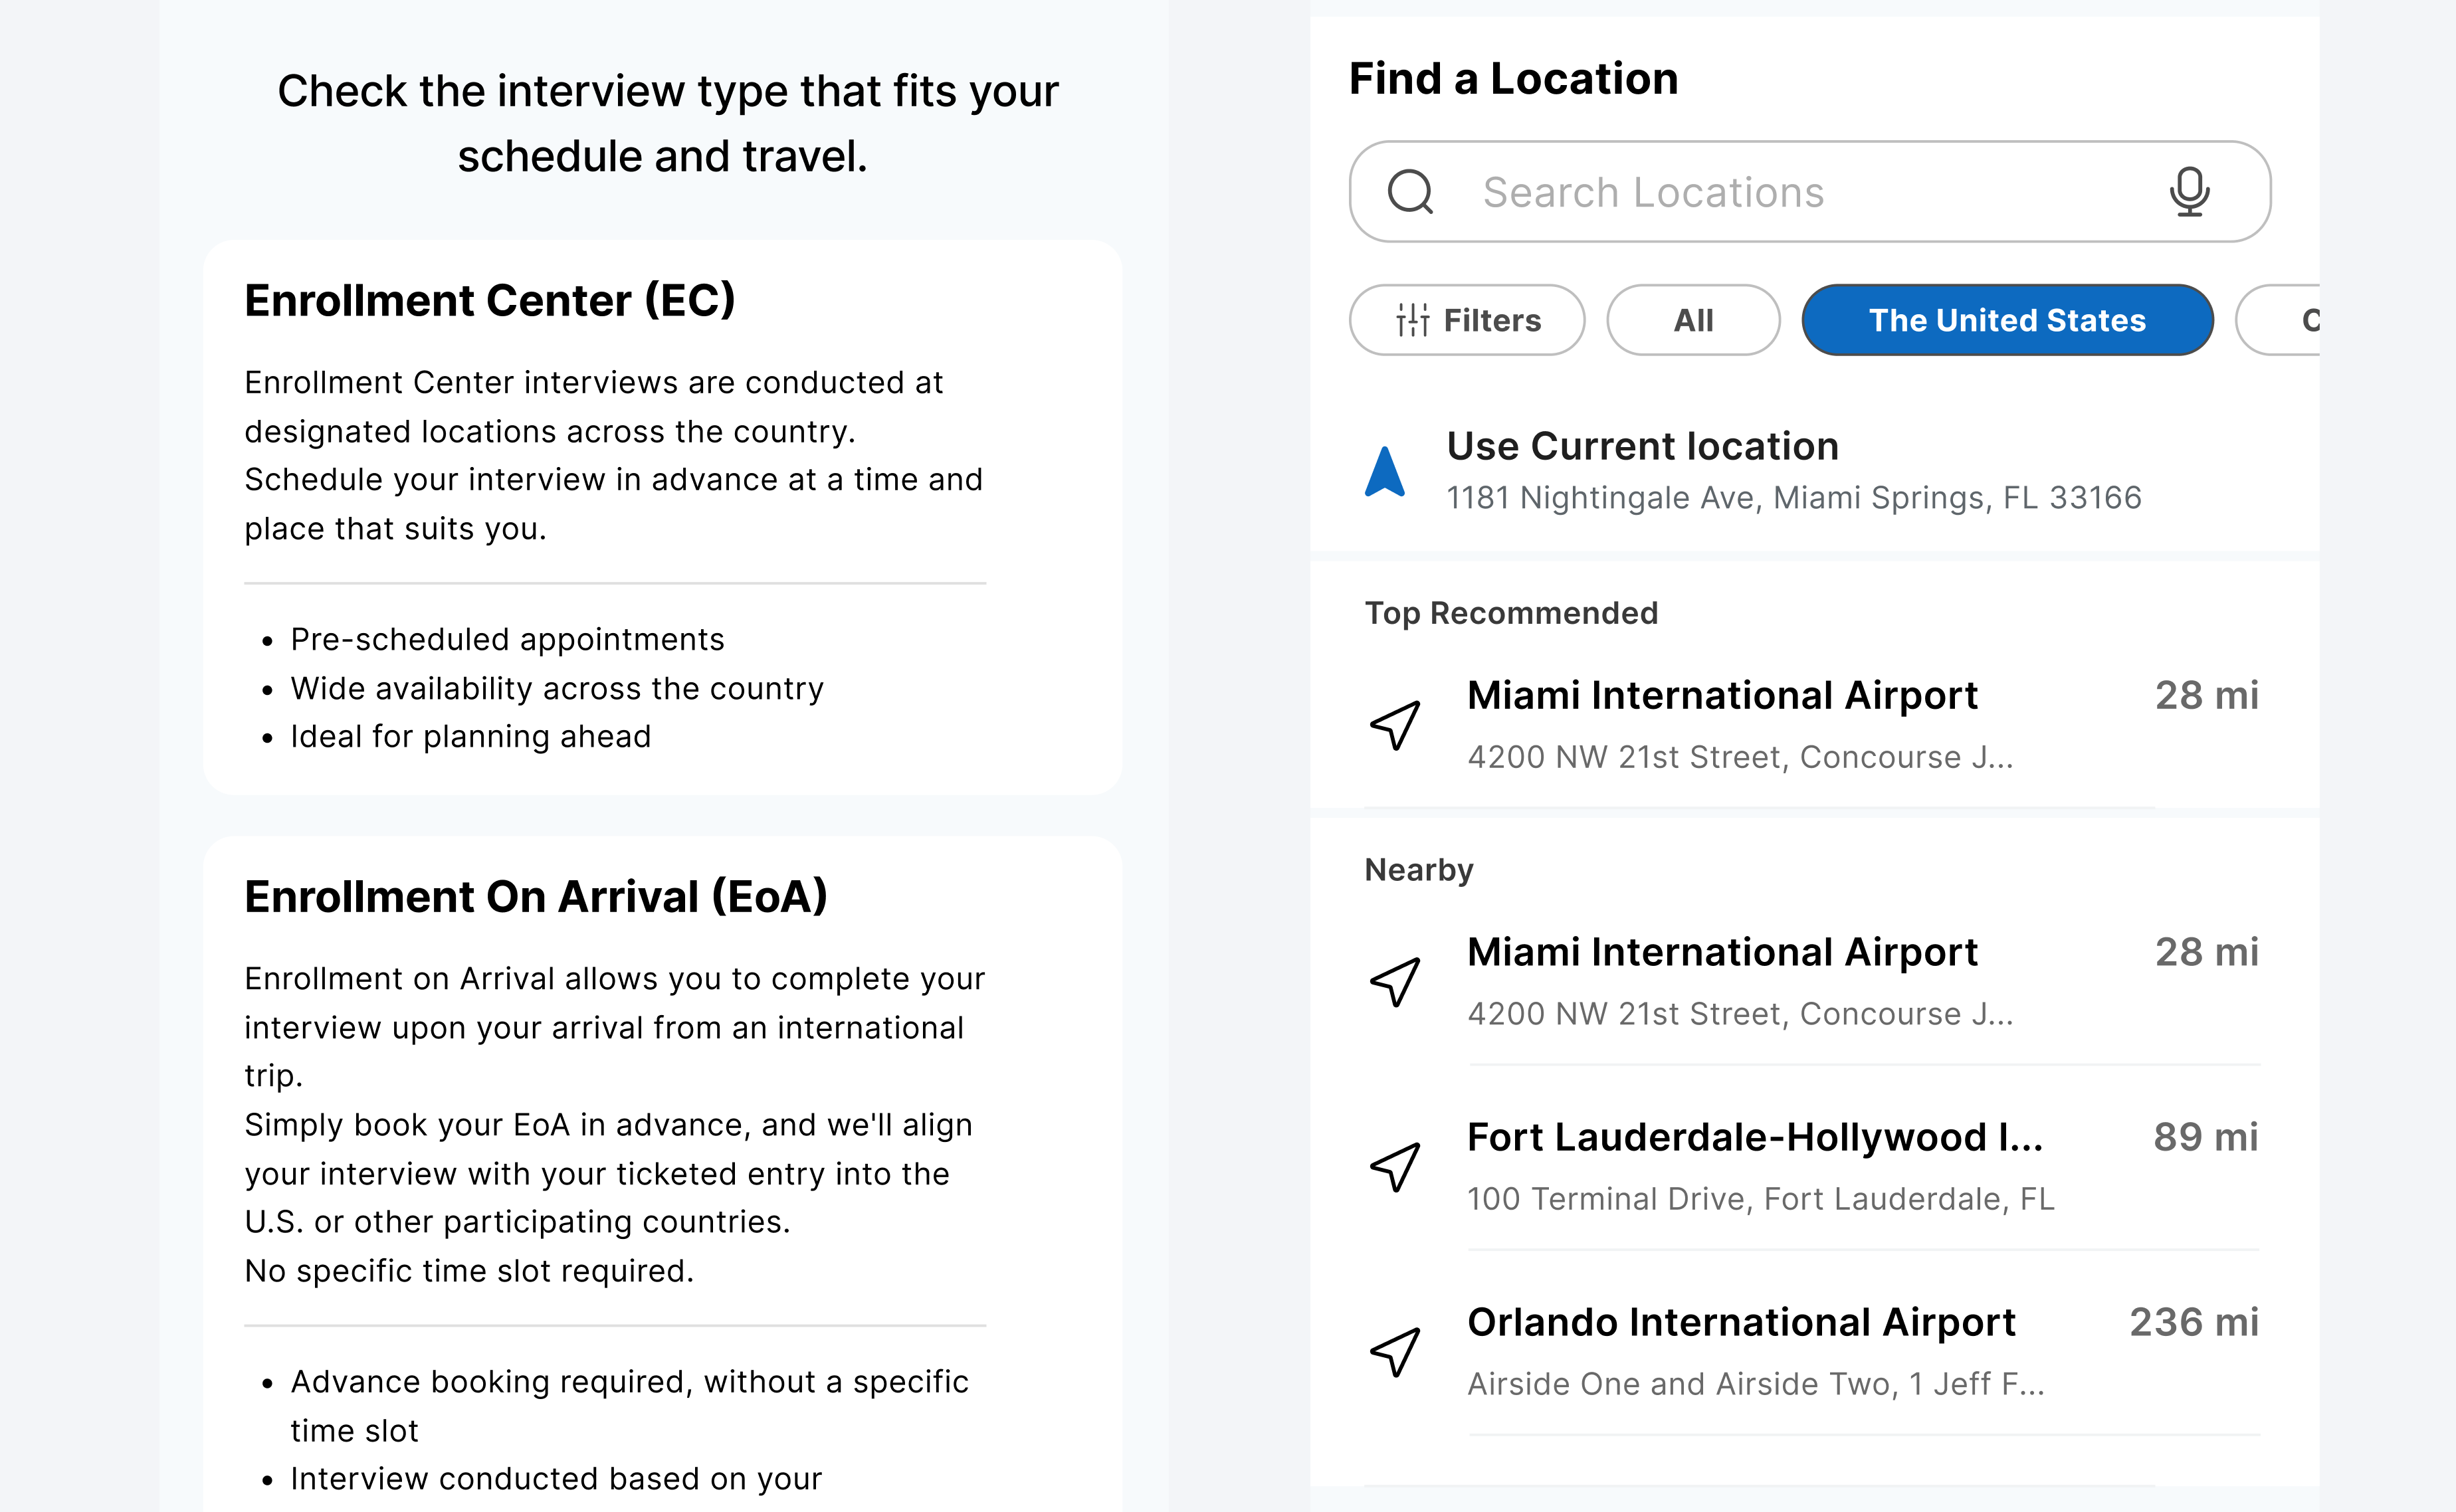Tap the microphone voice search icon
Image resolution: width=2456 pixels, height=1512 pixels.
[2189, 191]
